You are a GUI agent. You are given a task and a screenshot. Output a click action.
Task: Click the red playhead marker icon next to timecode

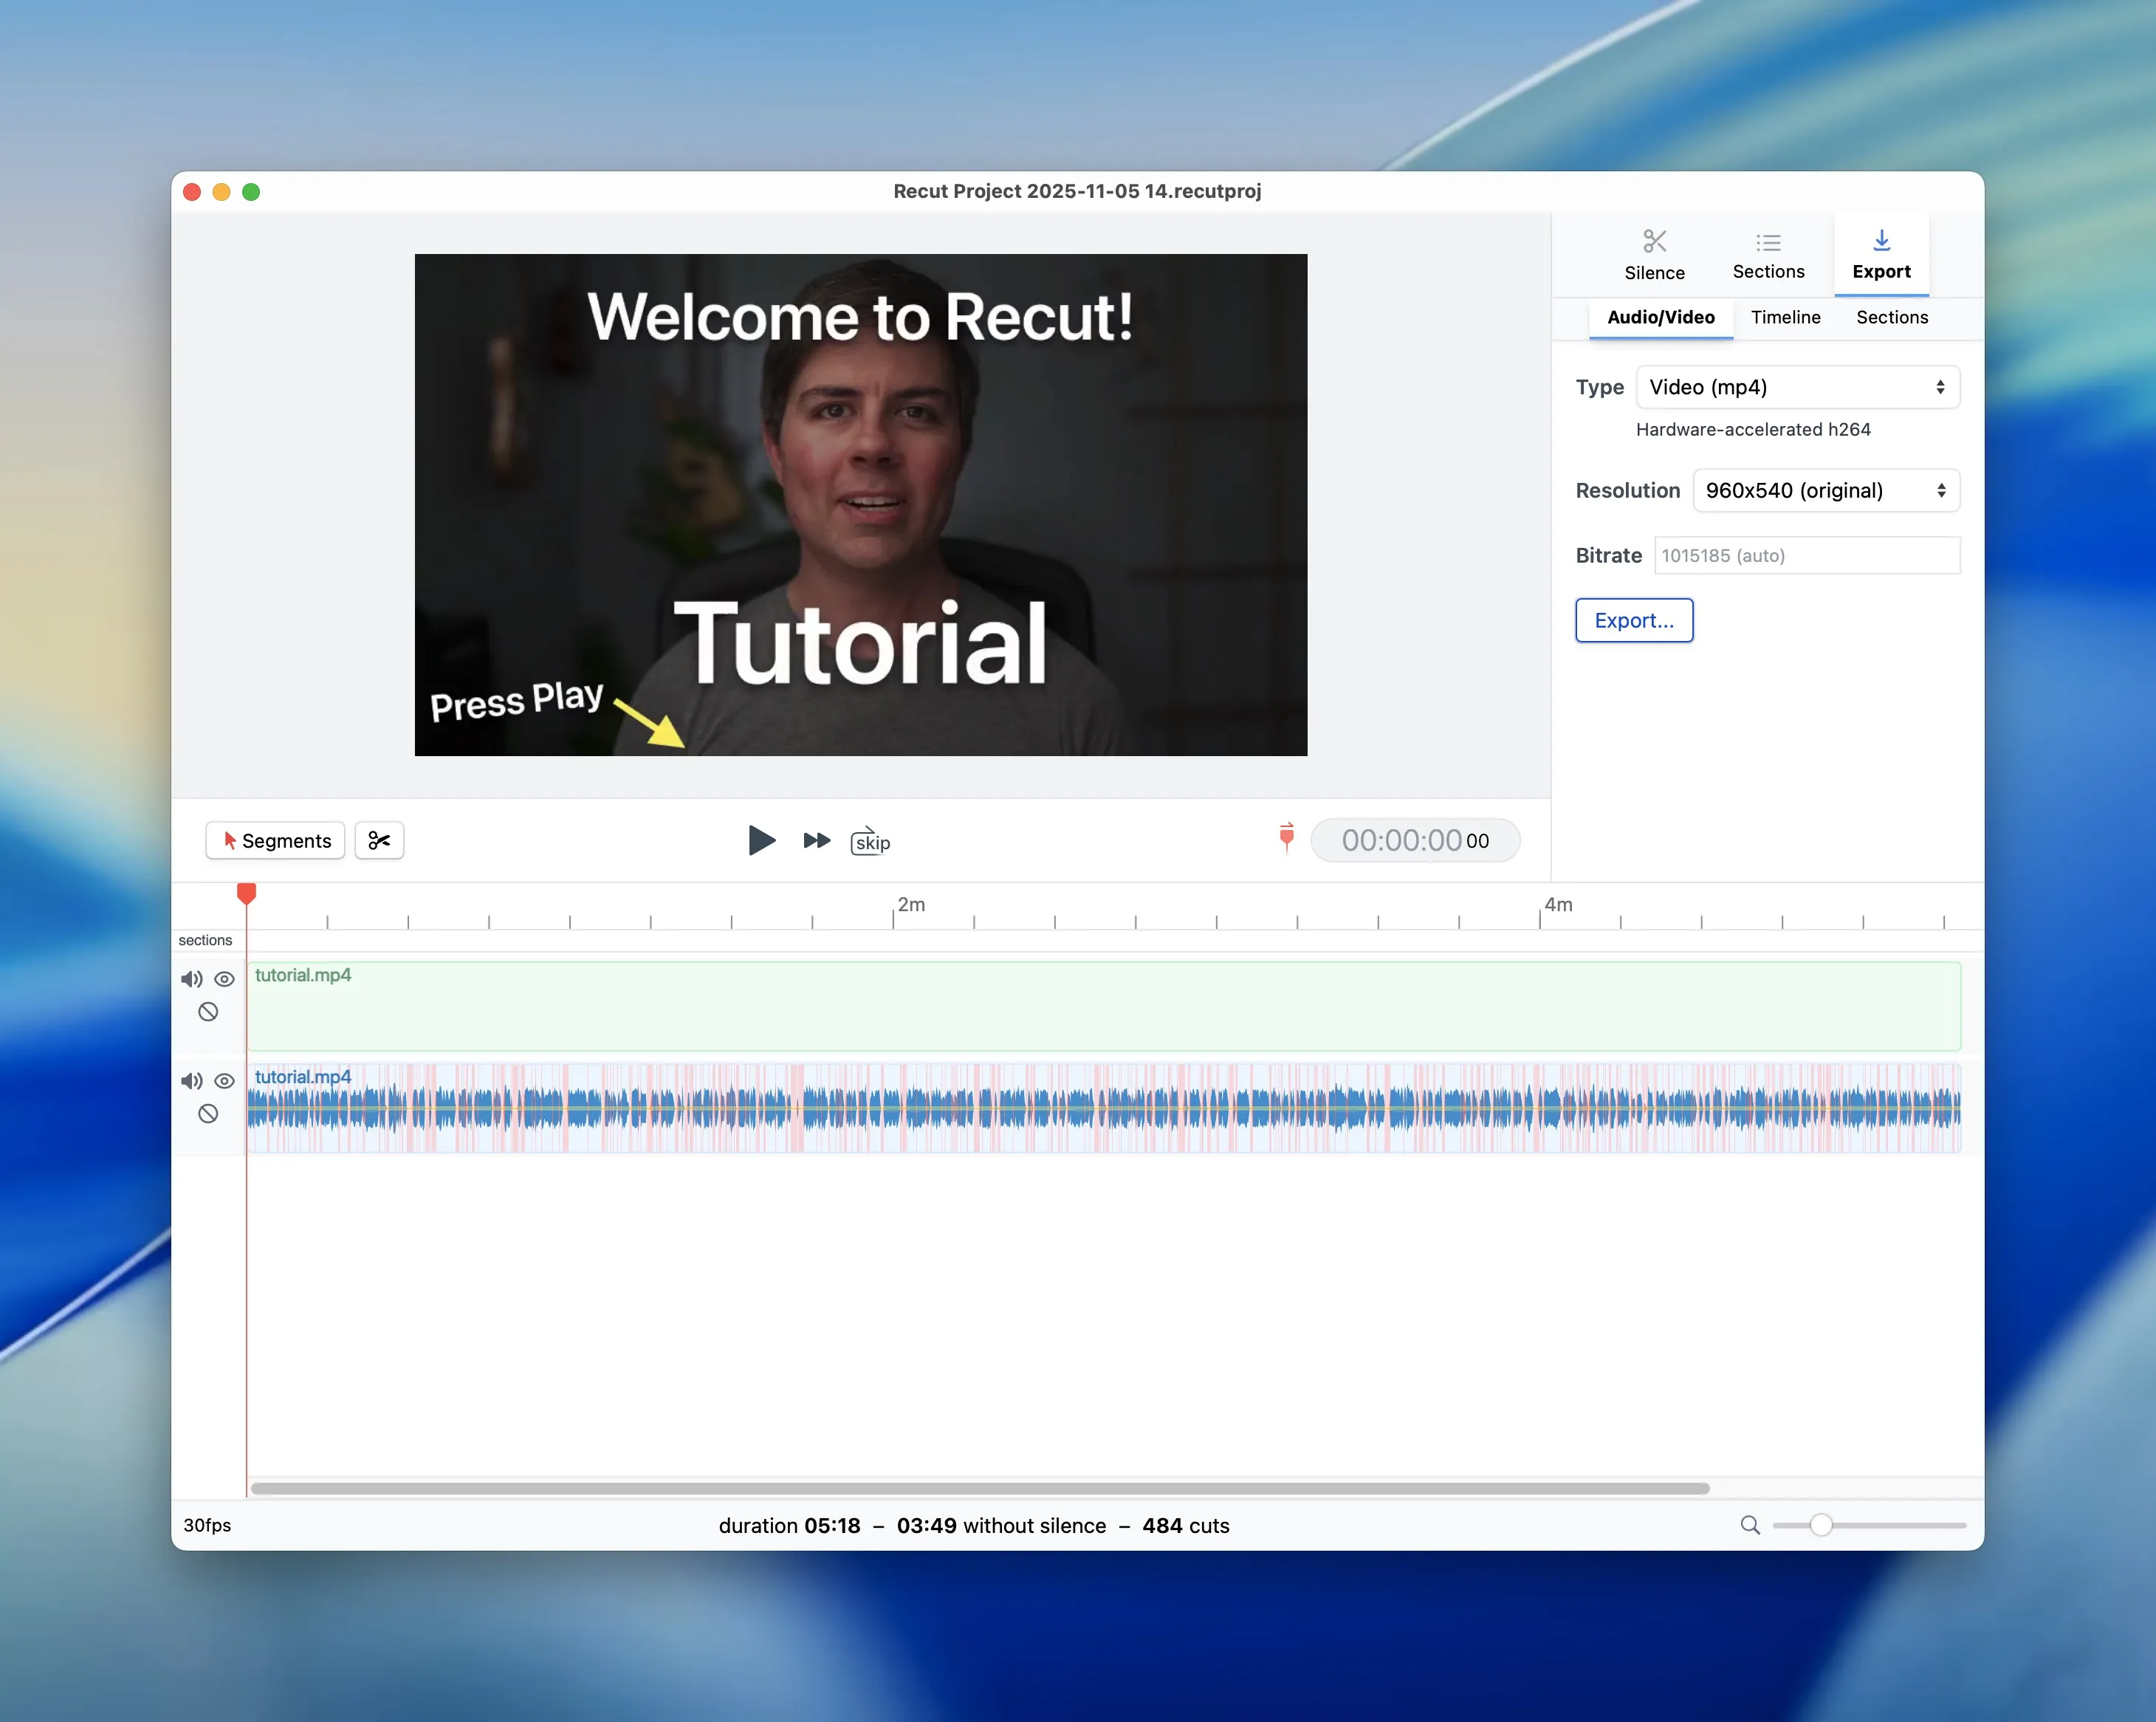(x=1286, y=837)
